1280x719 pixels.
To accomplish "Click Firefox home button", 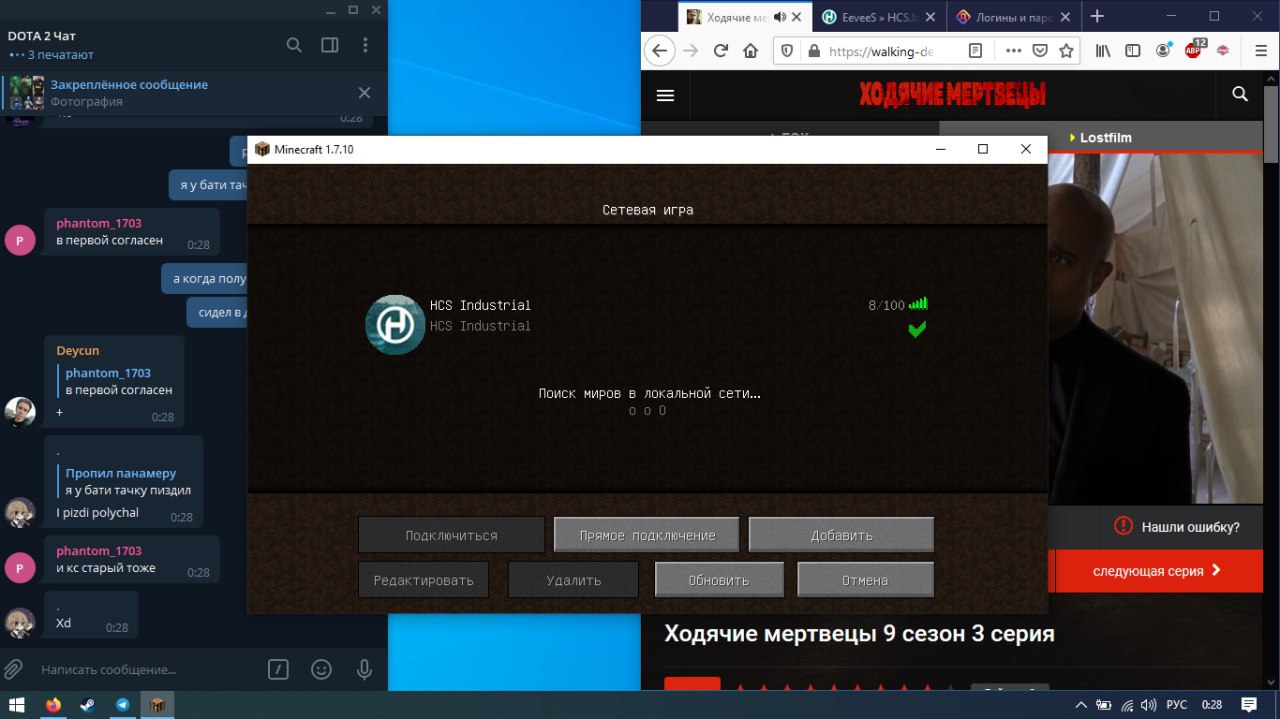I will coord(750,51).
